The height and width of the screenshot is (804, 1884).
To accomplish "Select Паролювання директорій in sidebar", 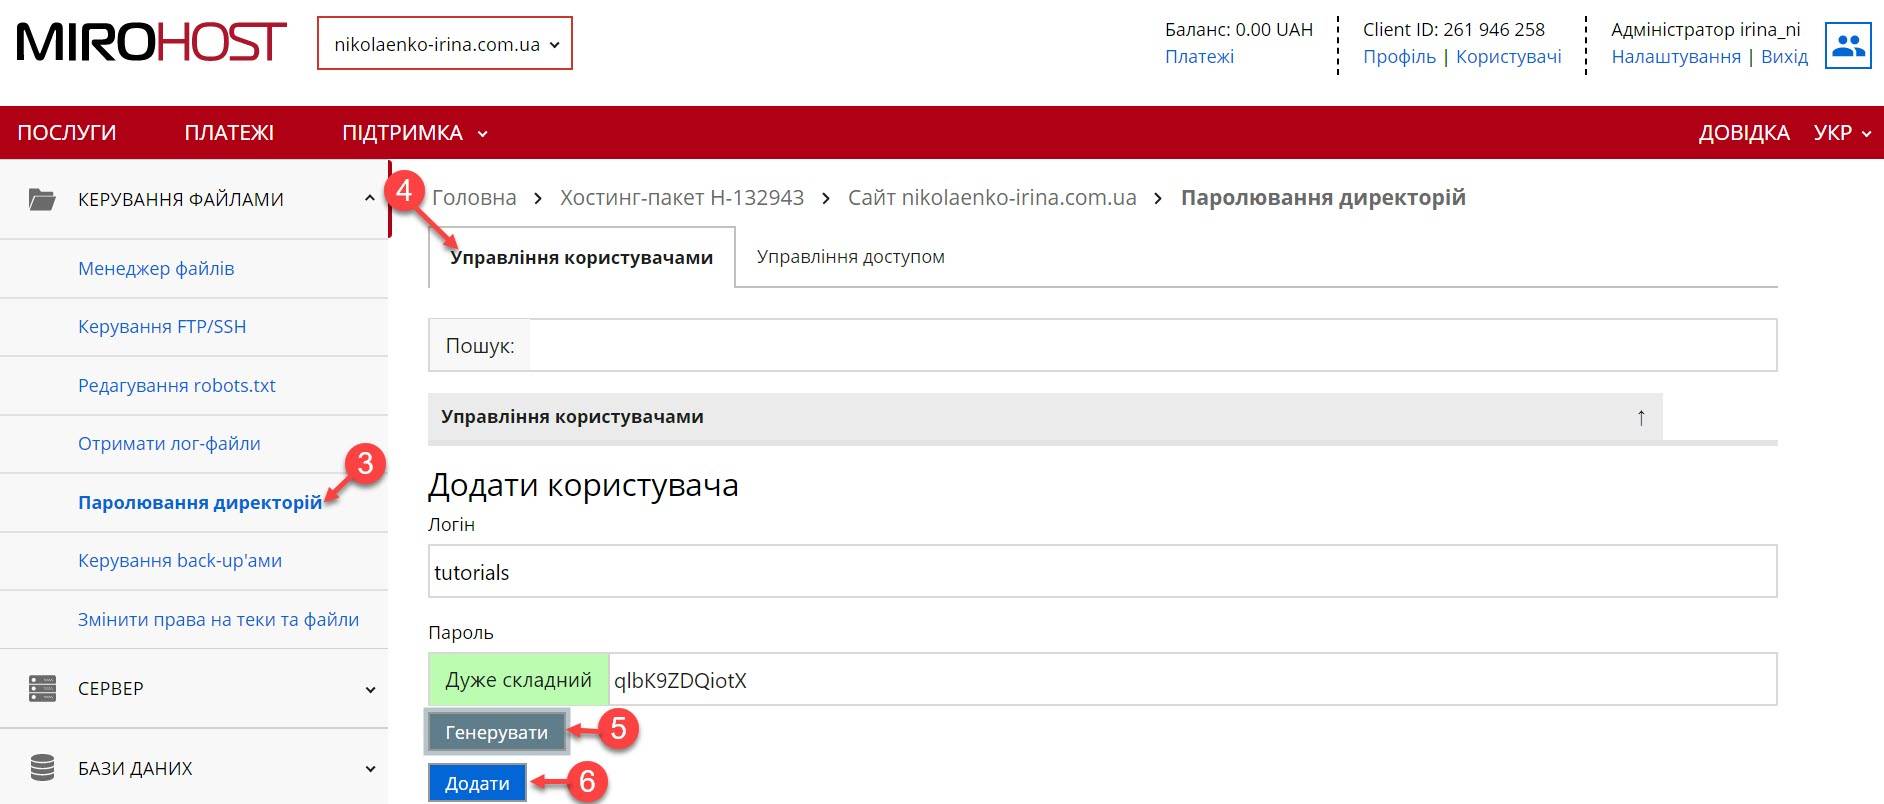I will click(200, 502).
